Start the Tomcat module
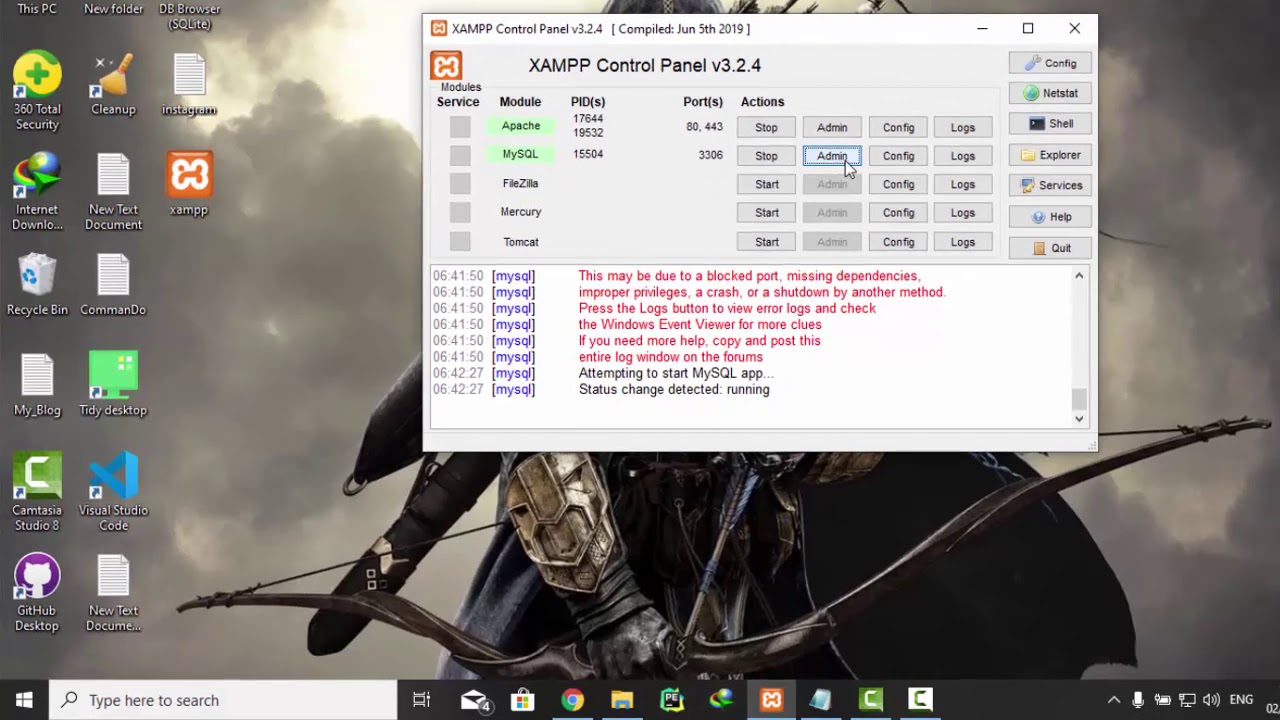 [x=766, y=242]
